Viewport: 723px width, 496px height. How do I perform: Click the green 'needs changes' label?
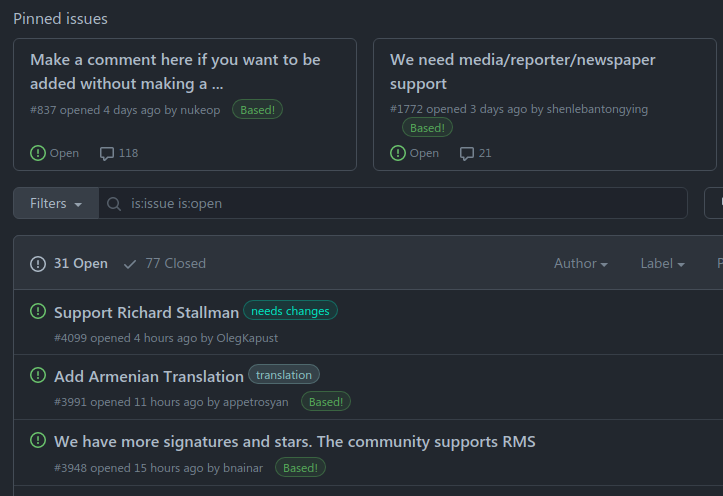pos(290,311)
